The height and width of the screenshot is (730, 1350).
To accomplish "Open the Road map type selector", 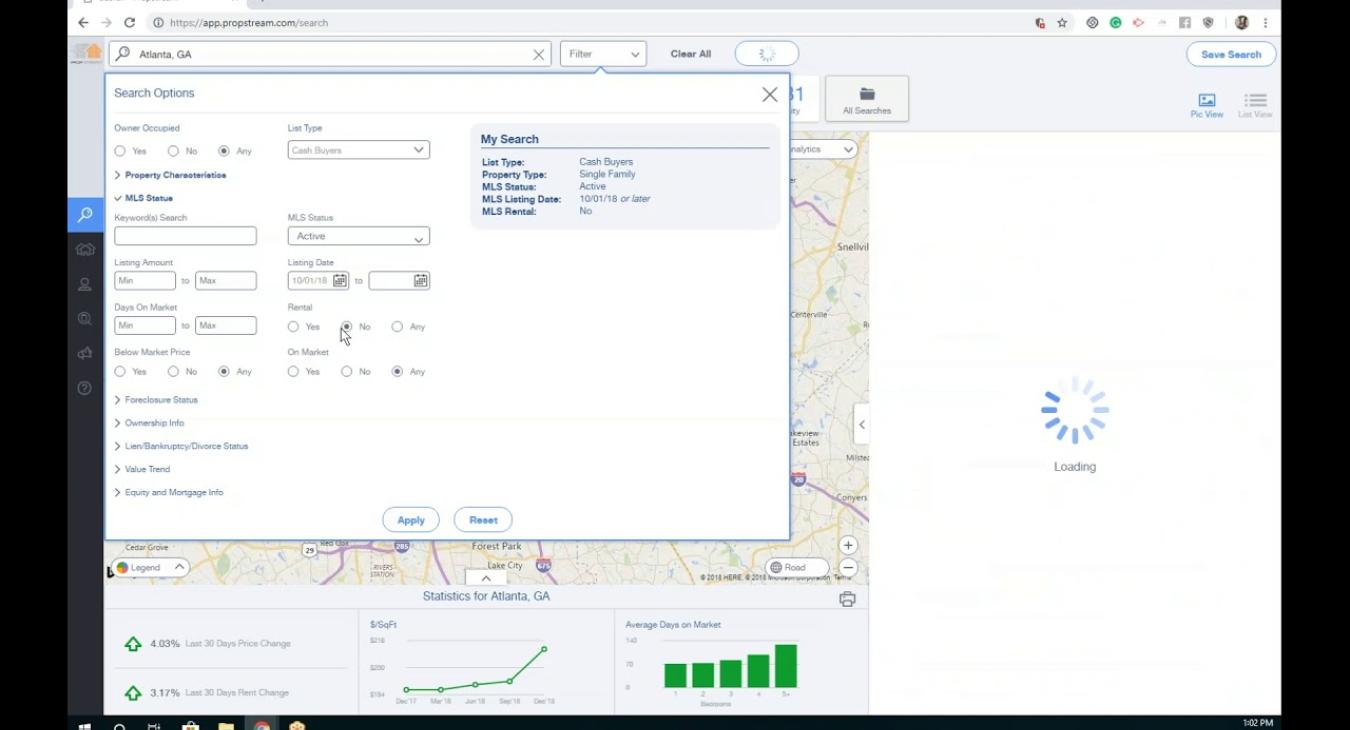I will pyautogui.click(x=796, y=567).
